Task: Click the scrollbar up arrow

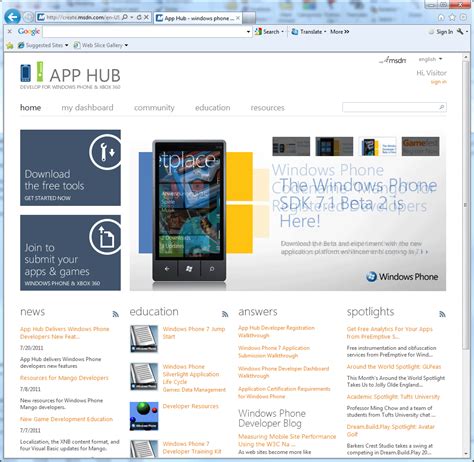Action: [x=466, y=58]
